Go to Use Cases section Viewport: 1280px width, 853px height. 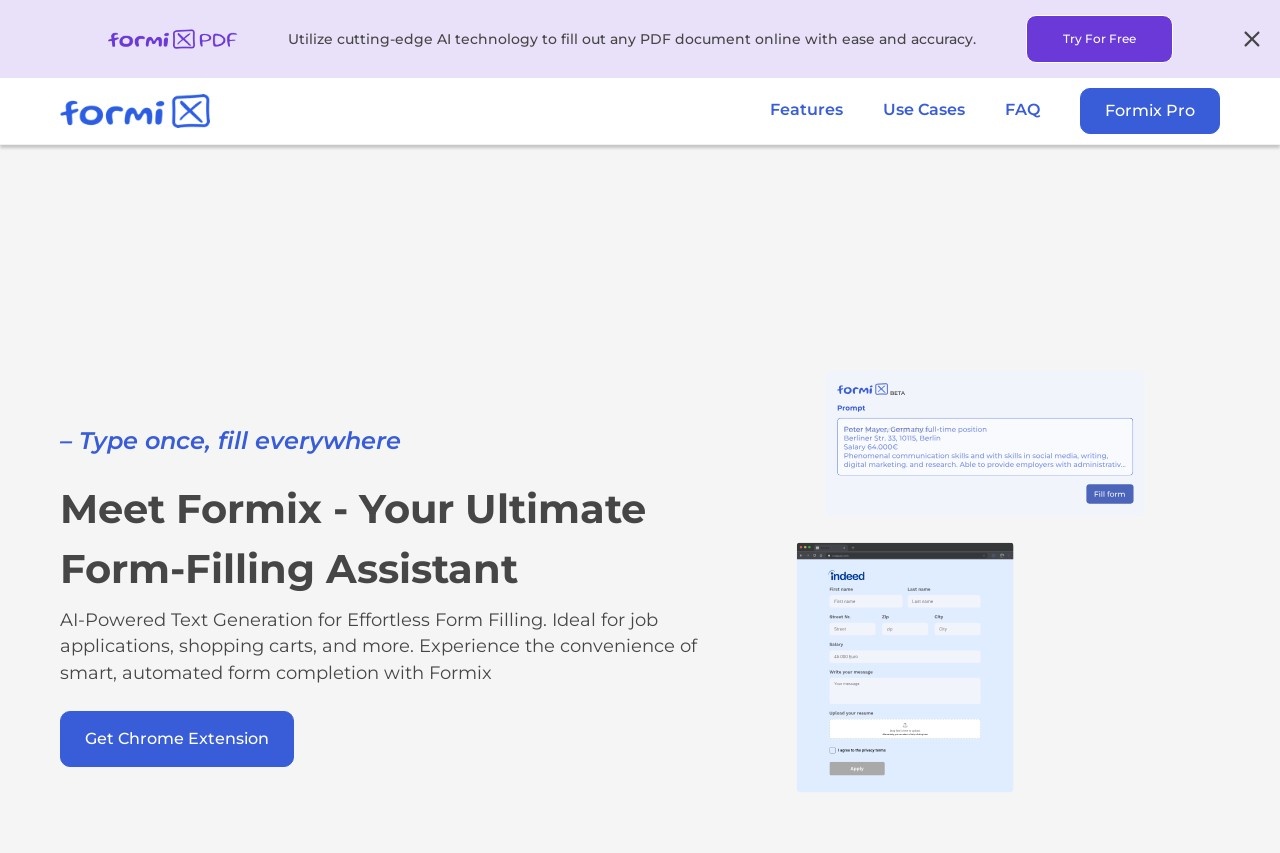[924, 110]
